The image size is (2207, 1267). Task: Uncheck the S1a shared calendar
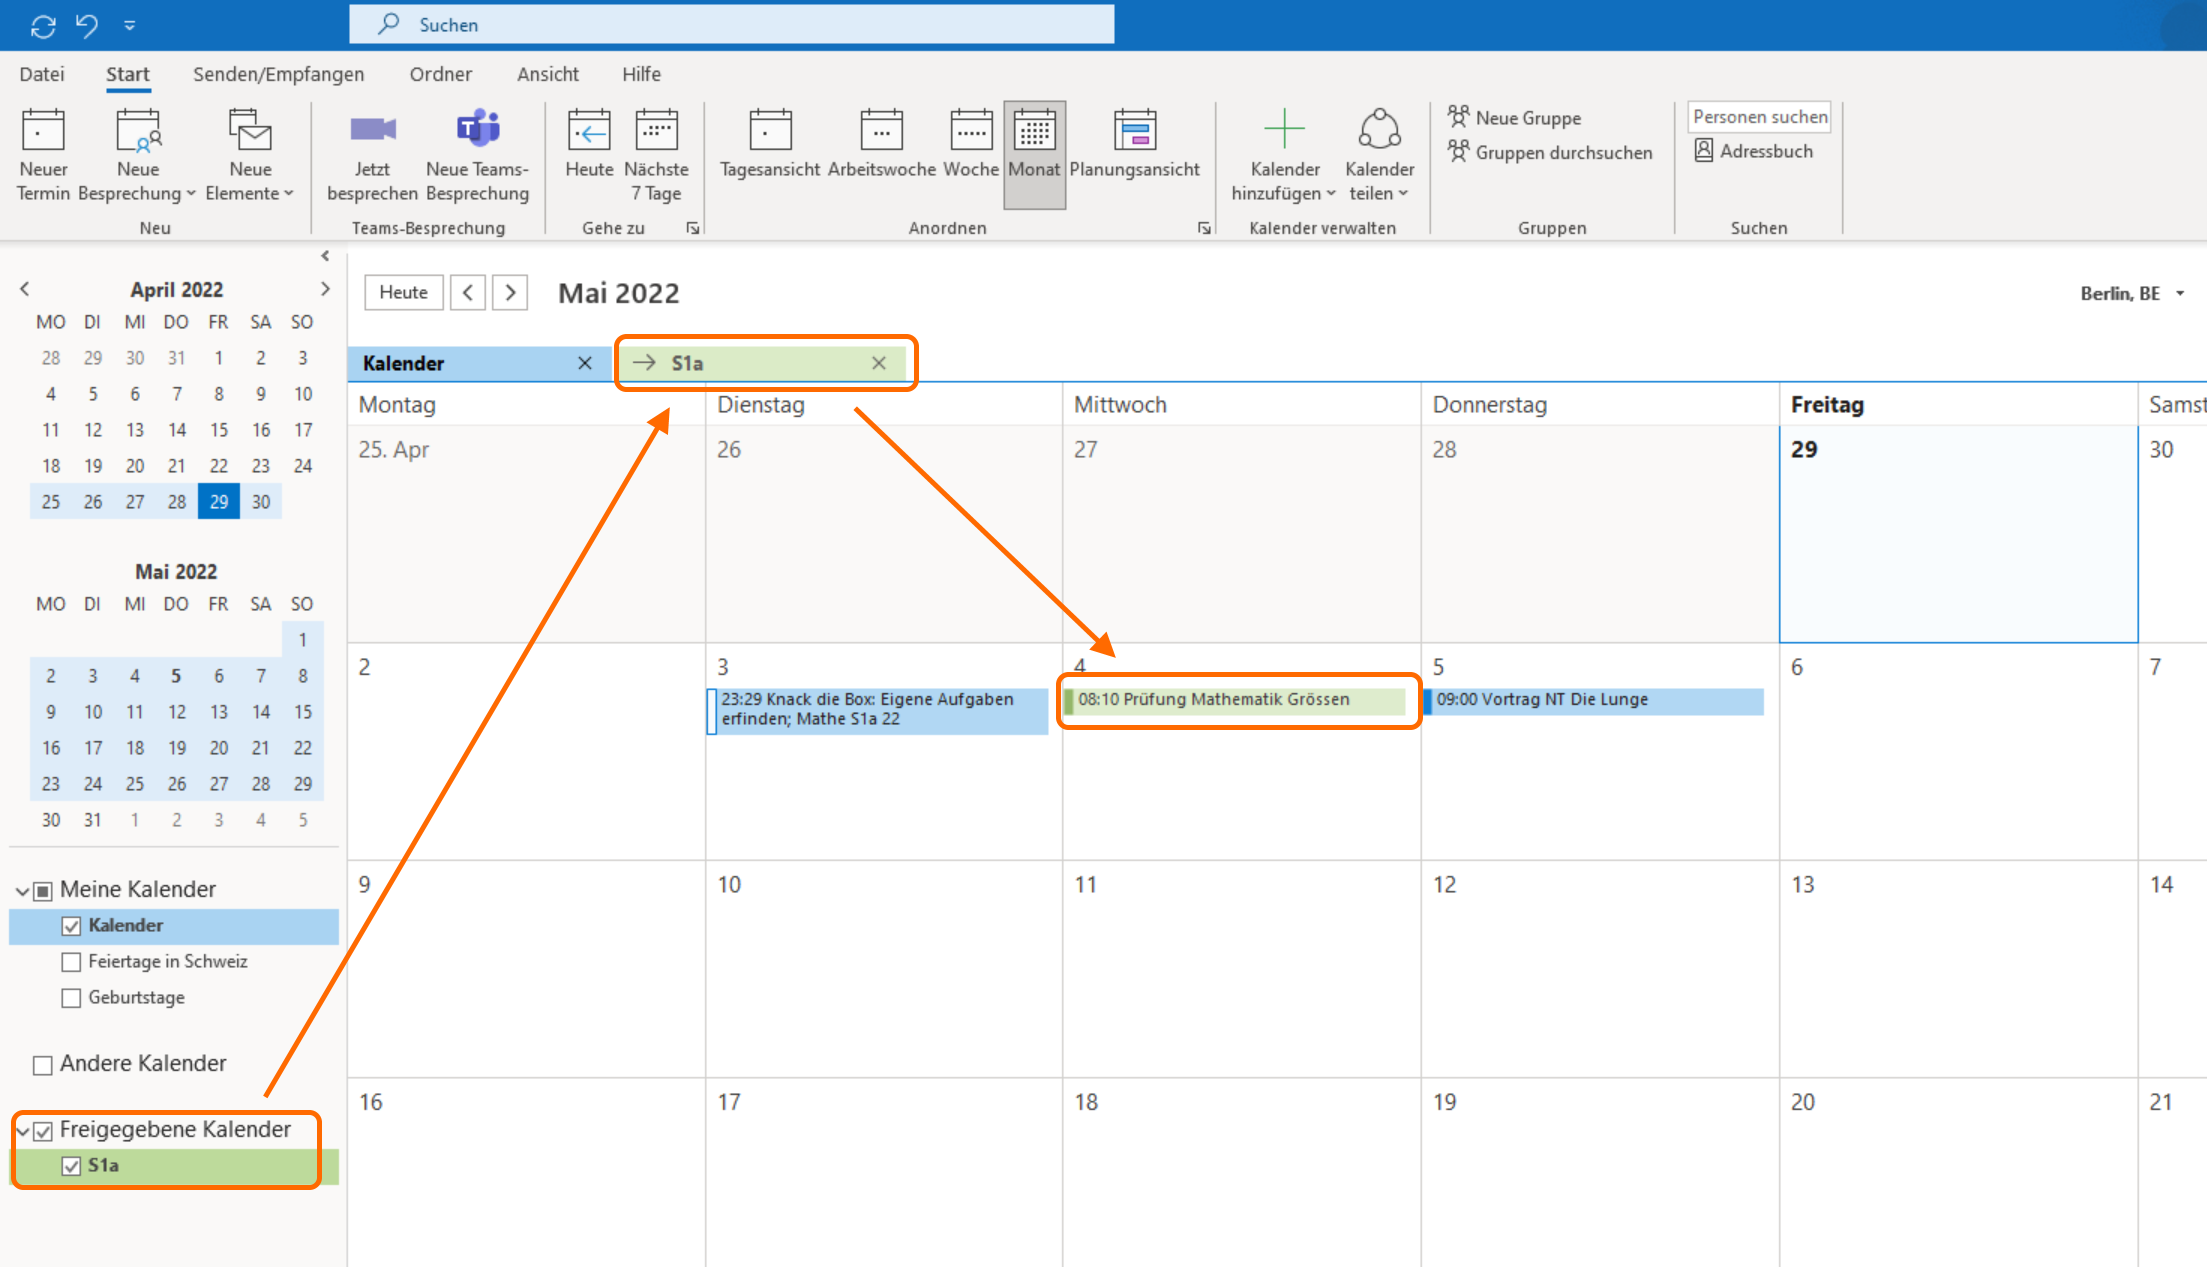71,1166
